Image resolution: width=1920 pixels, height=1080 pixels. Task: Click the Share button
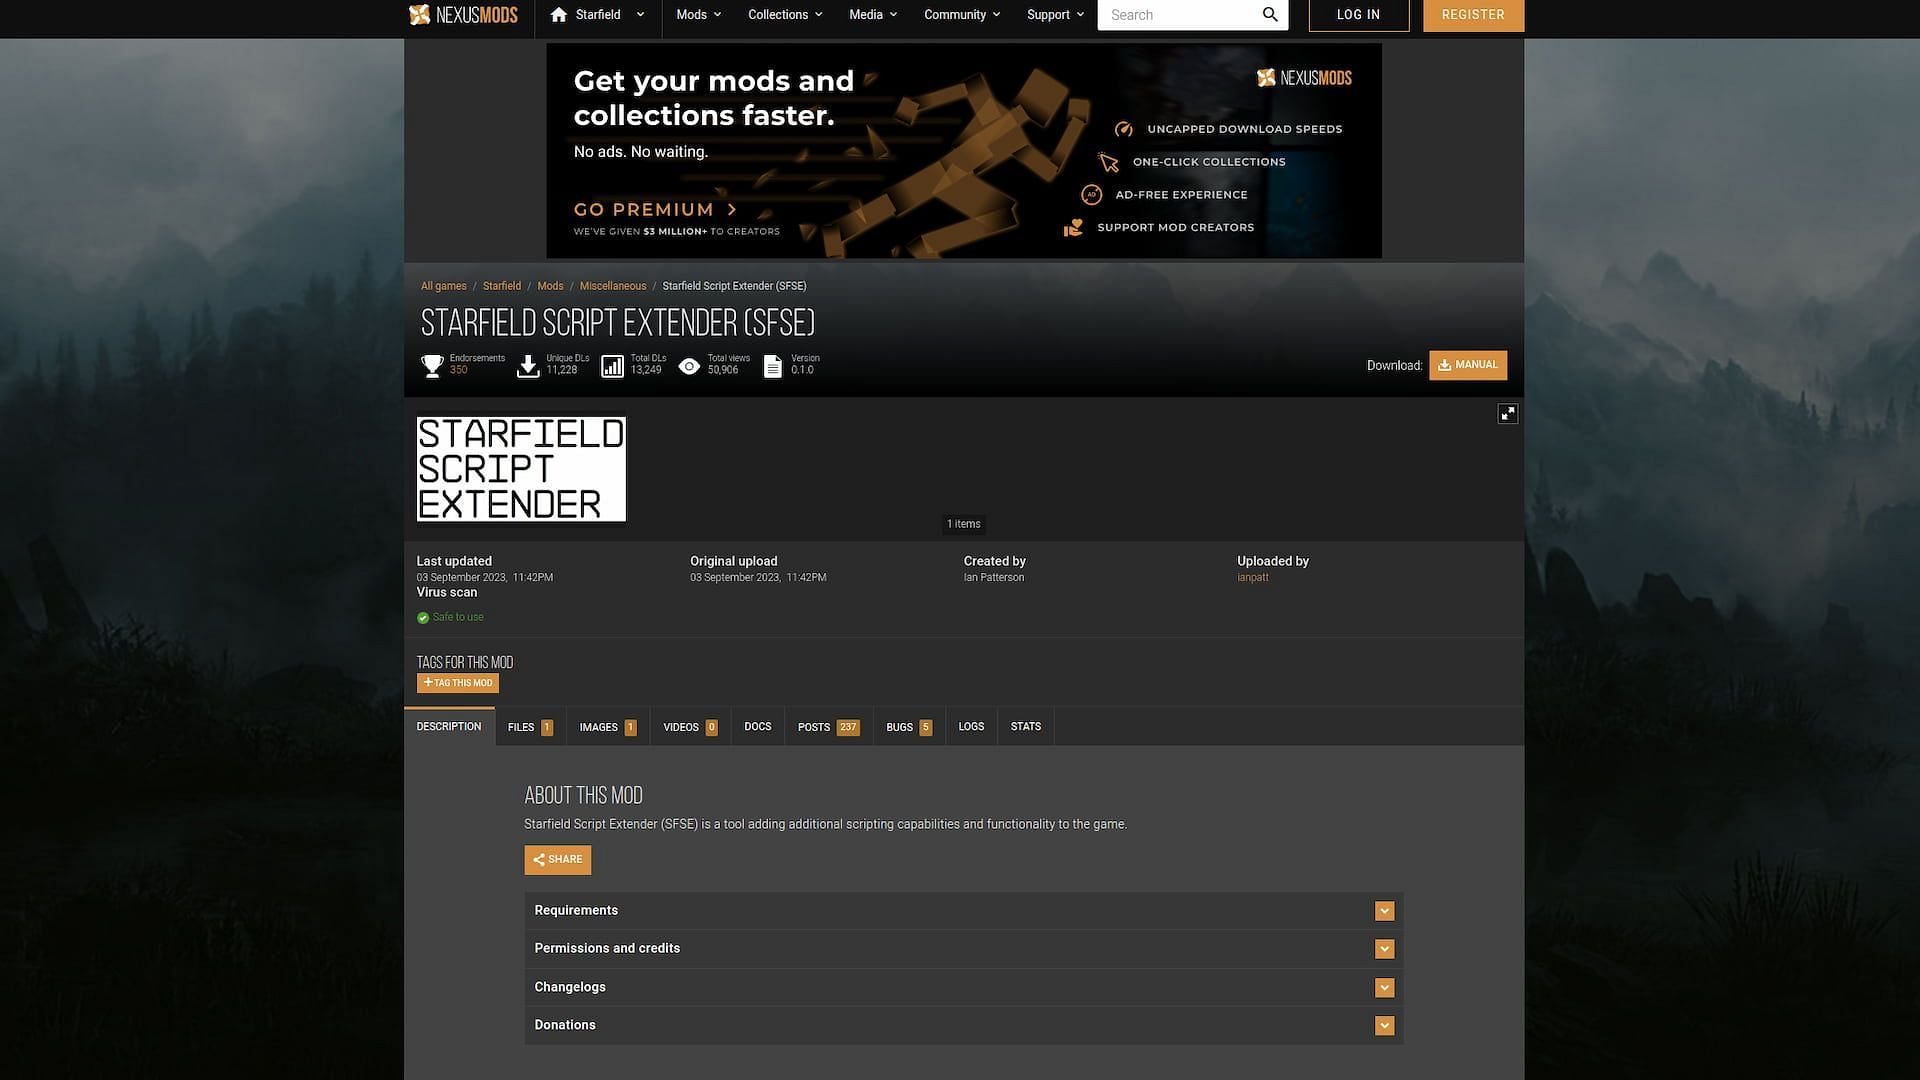tap(558, 860)
